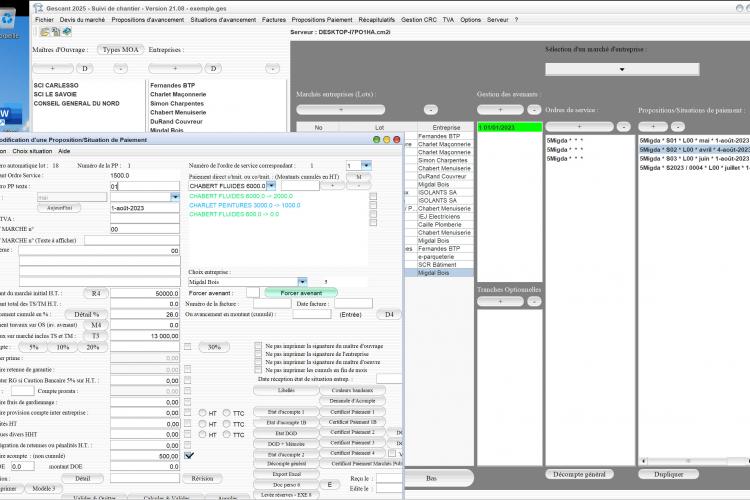Open the Situations d'avancement menu

(x=223, y=20)
